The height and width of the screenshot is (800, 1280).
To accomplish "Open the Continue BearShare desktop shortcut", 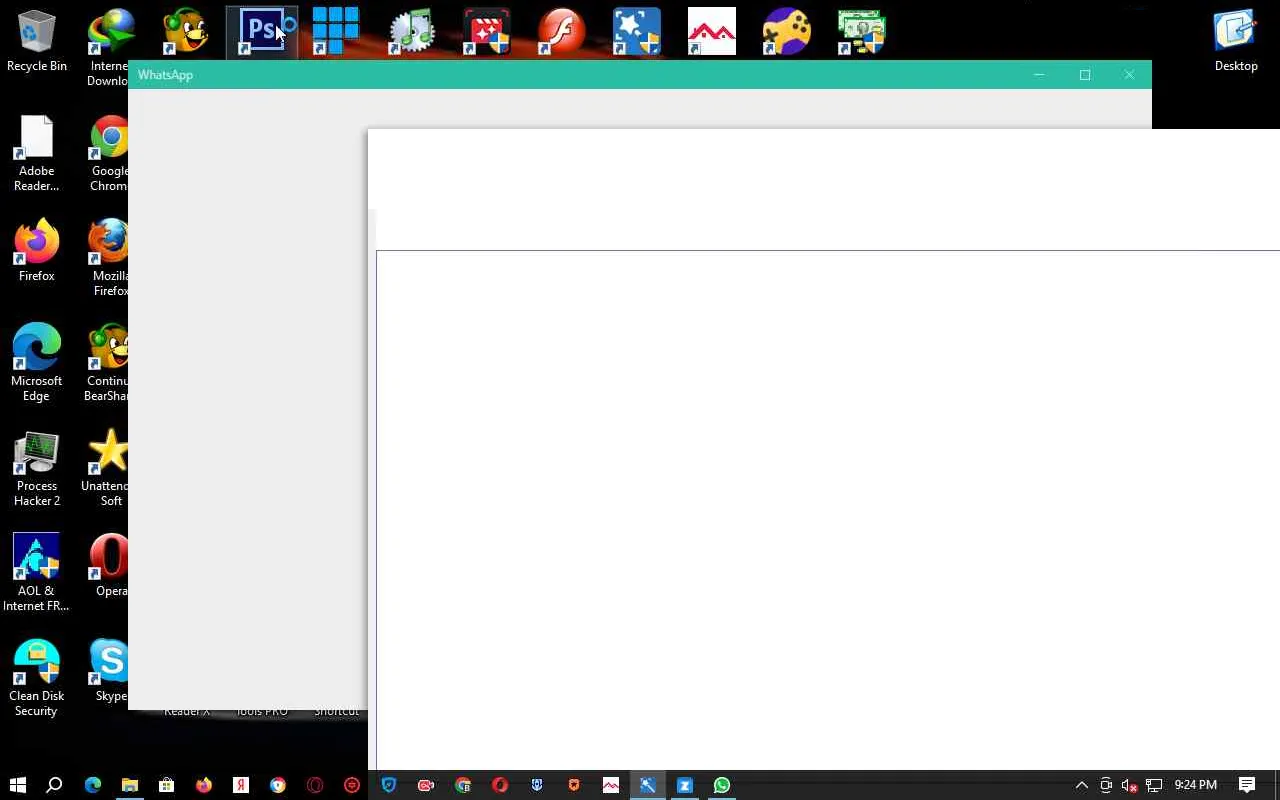I will (x=108, y=363).
